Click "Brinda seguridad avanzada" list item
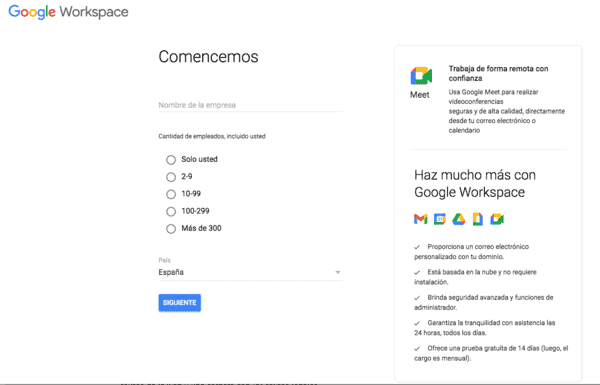The height and width of the screenshot is (385, 600). 484,302
